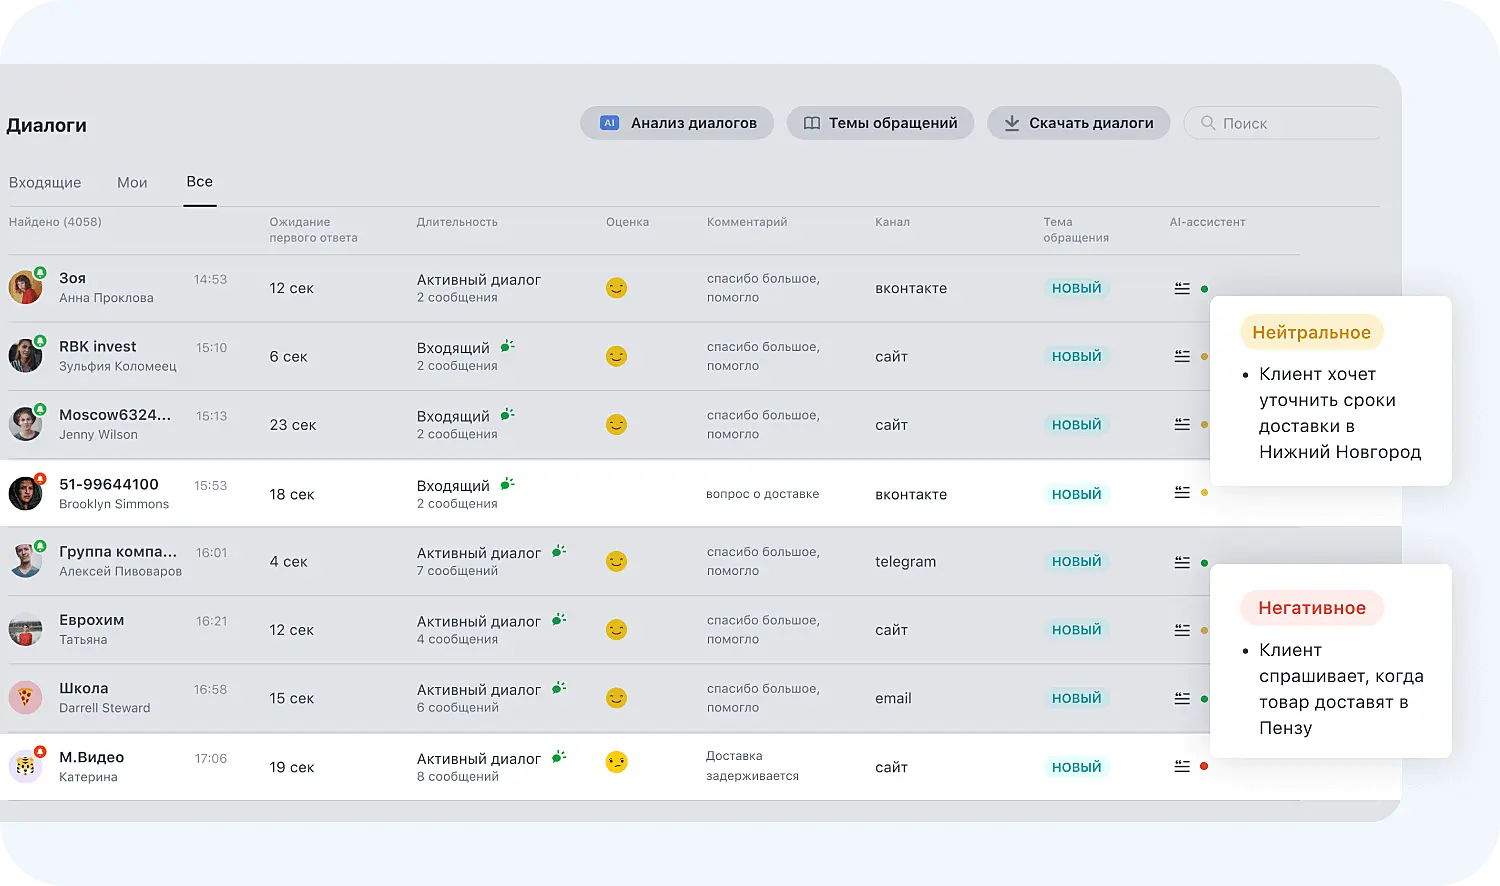Image resolution: width=1500 pixels, height=886 pixels.
Task: Switch to the Входящие tab
Action: click(45, 182)
